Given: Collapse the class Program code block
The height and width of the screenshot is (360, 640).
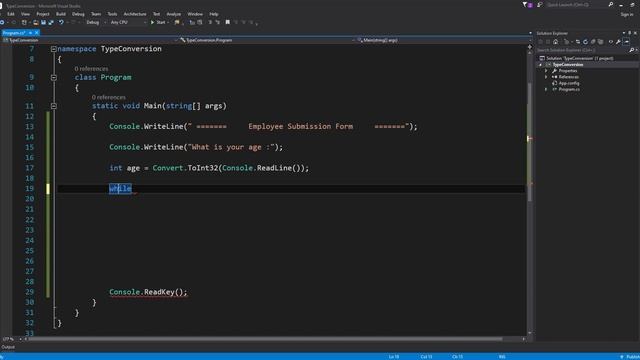Looking at the screenshot, I should coord(53,78).
